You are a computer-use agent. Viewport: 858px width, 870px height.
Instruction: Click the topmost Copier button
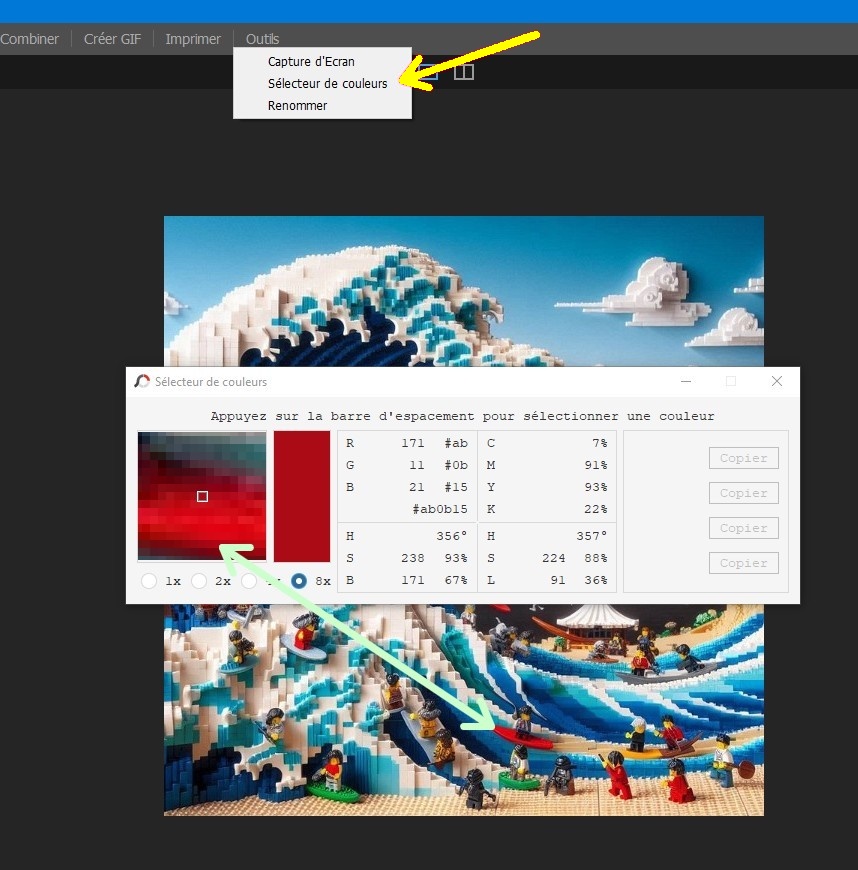[x=744, y=458]
